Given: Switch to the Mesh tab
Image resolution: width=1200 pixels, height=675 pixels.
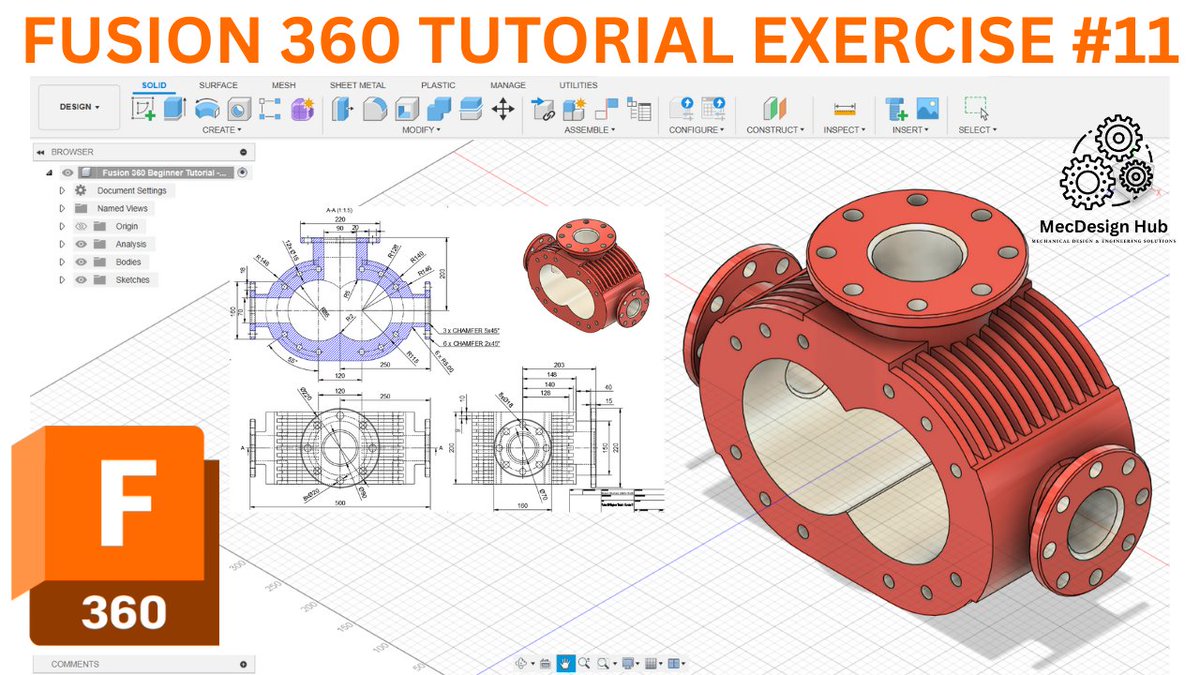Looking at the screenshot, I should [283, 86].
